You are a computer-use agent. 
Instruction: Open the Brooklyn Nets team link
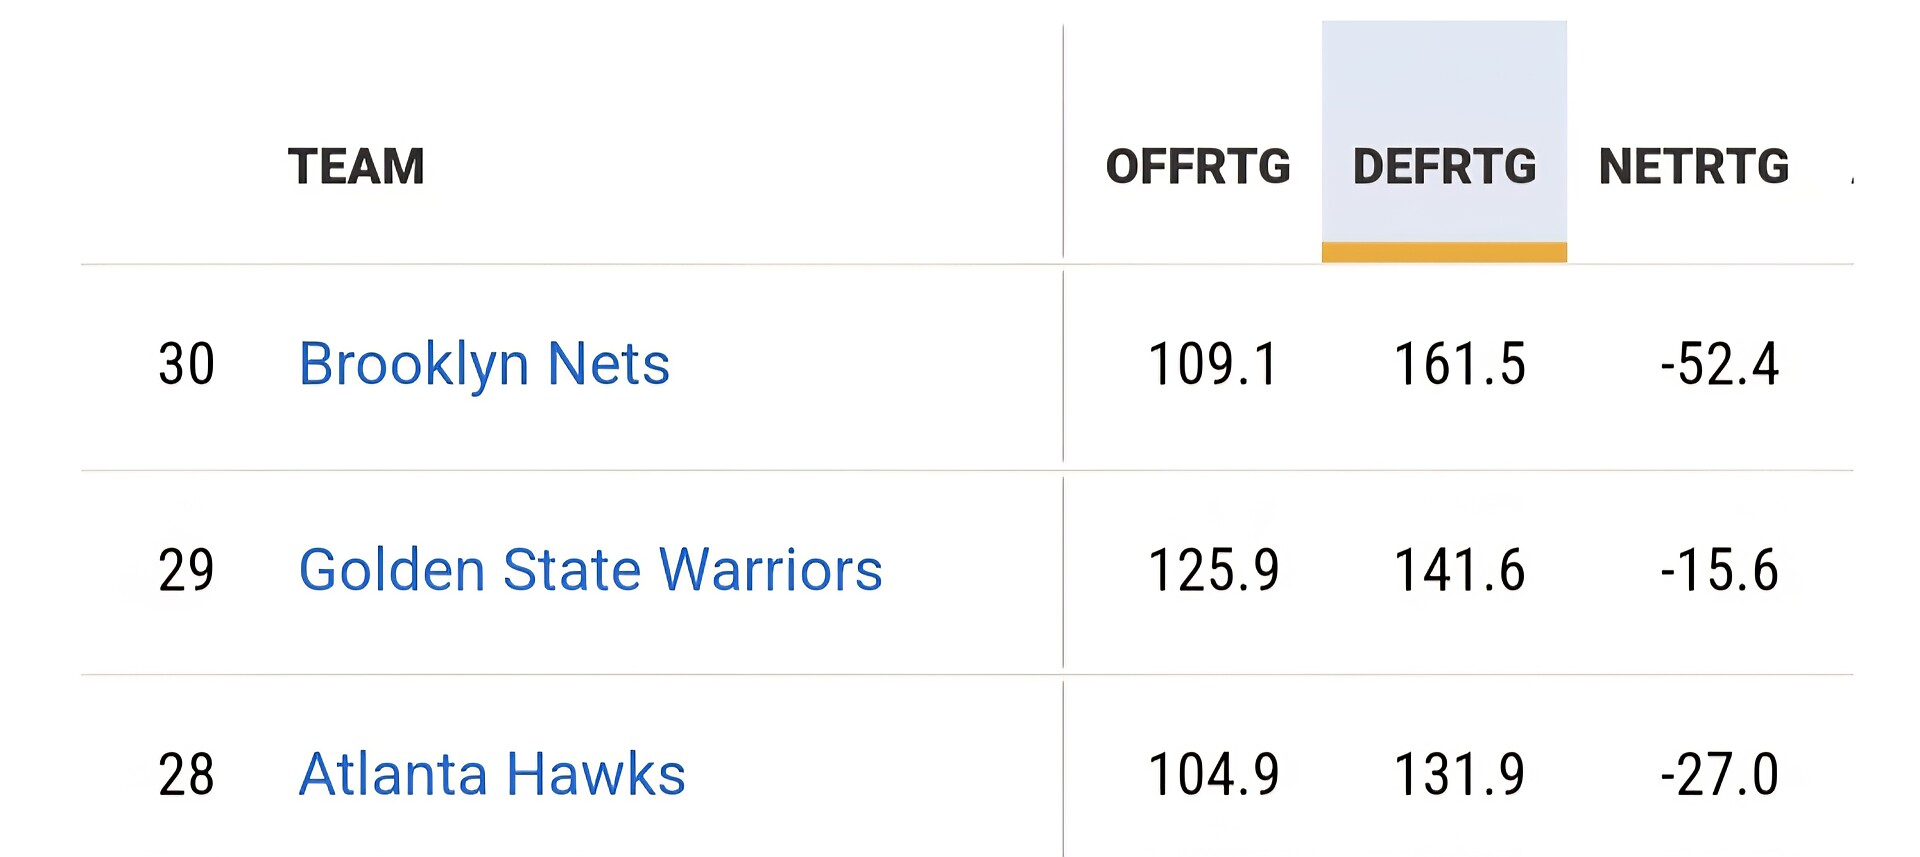[x=484, y=364]
